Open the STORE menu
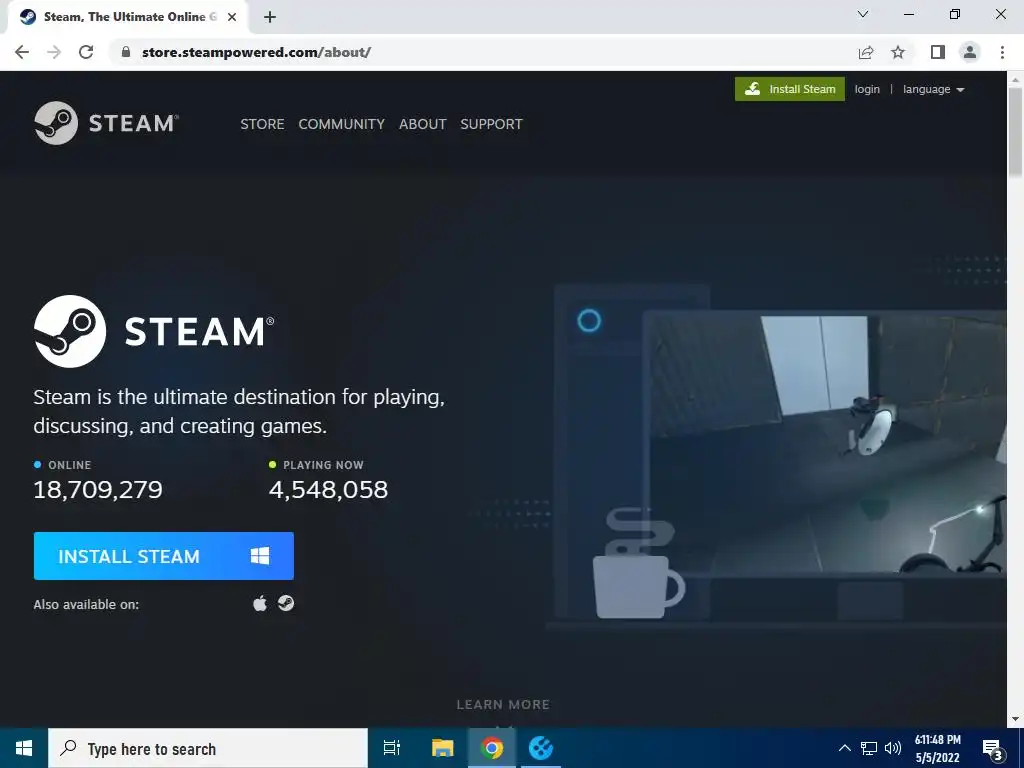1024x768 pixels. 262,124
